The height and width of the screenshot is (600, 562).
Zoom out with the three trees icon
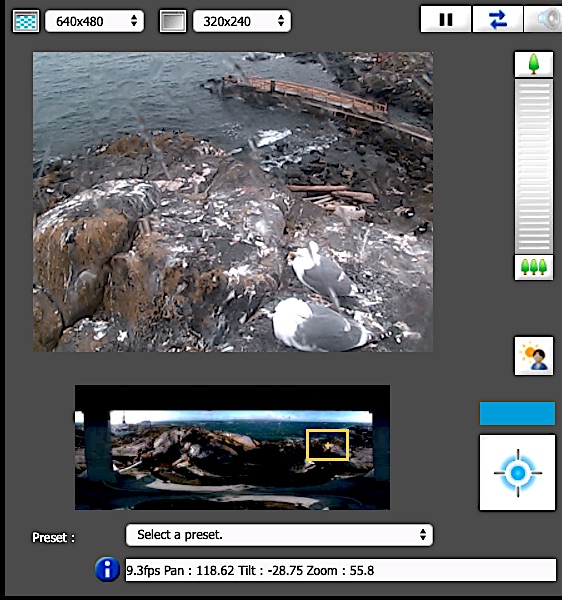click(x=534, y=267)
